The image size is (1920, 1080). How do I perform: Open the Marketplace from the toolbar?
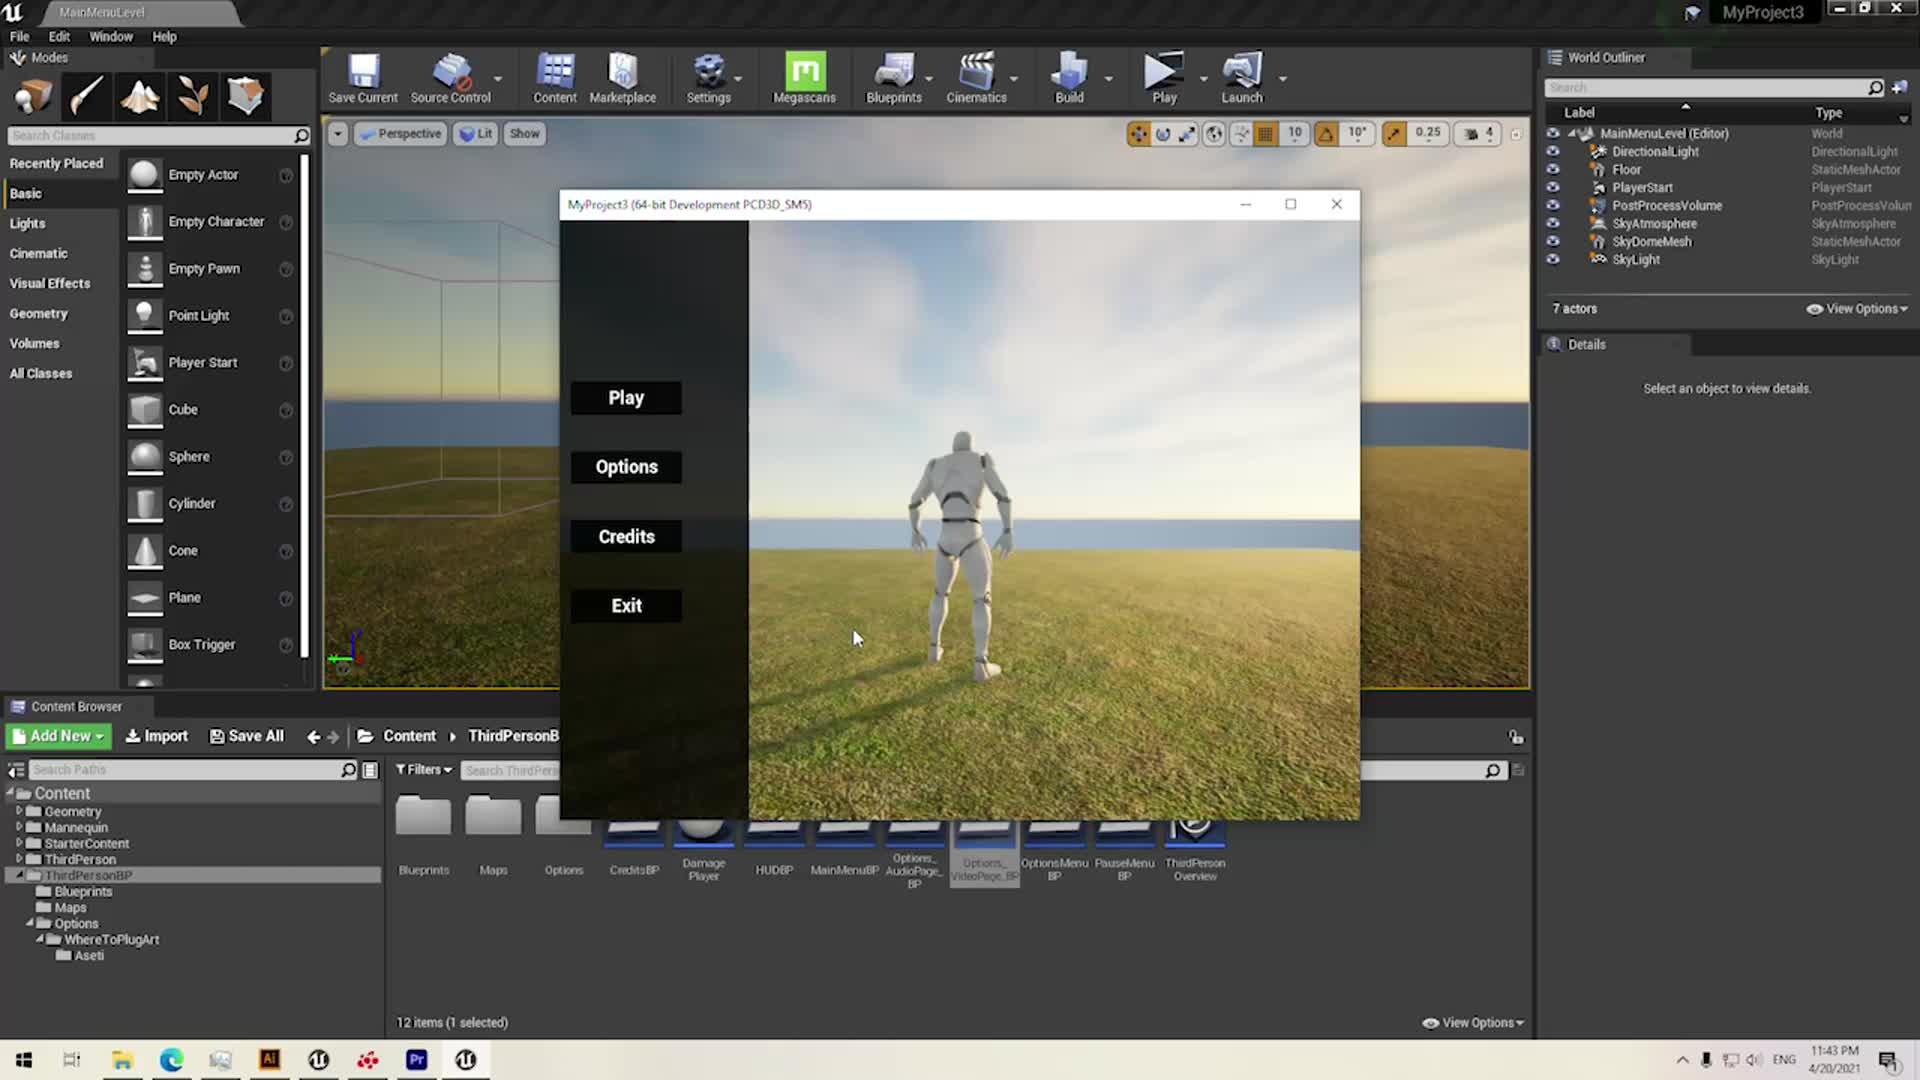pyautogui.click(x=622, y=78)
